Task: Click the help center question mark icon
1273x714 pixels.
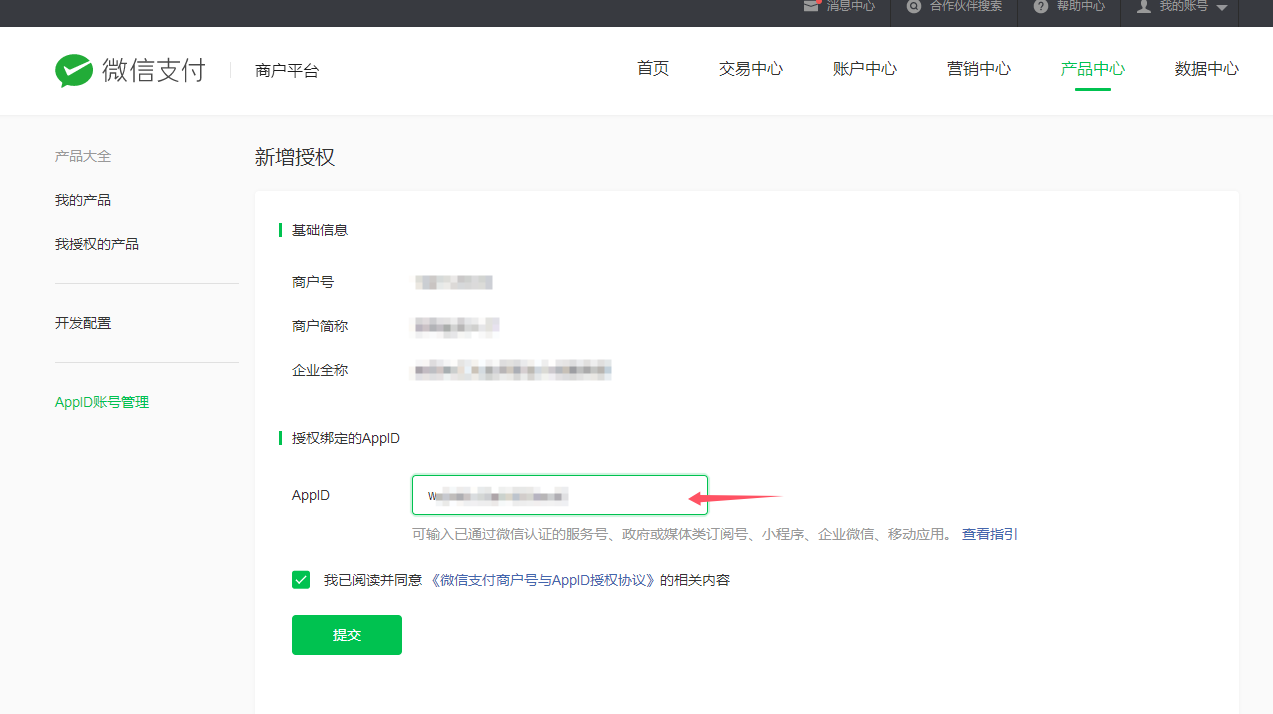Action: tap(1041, 6)
